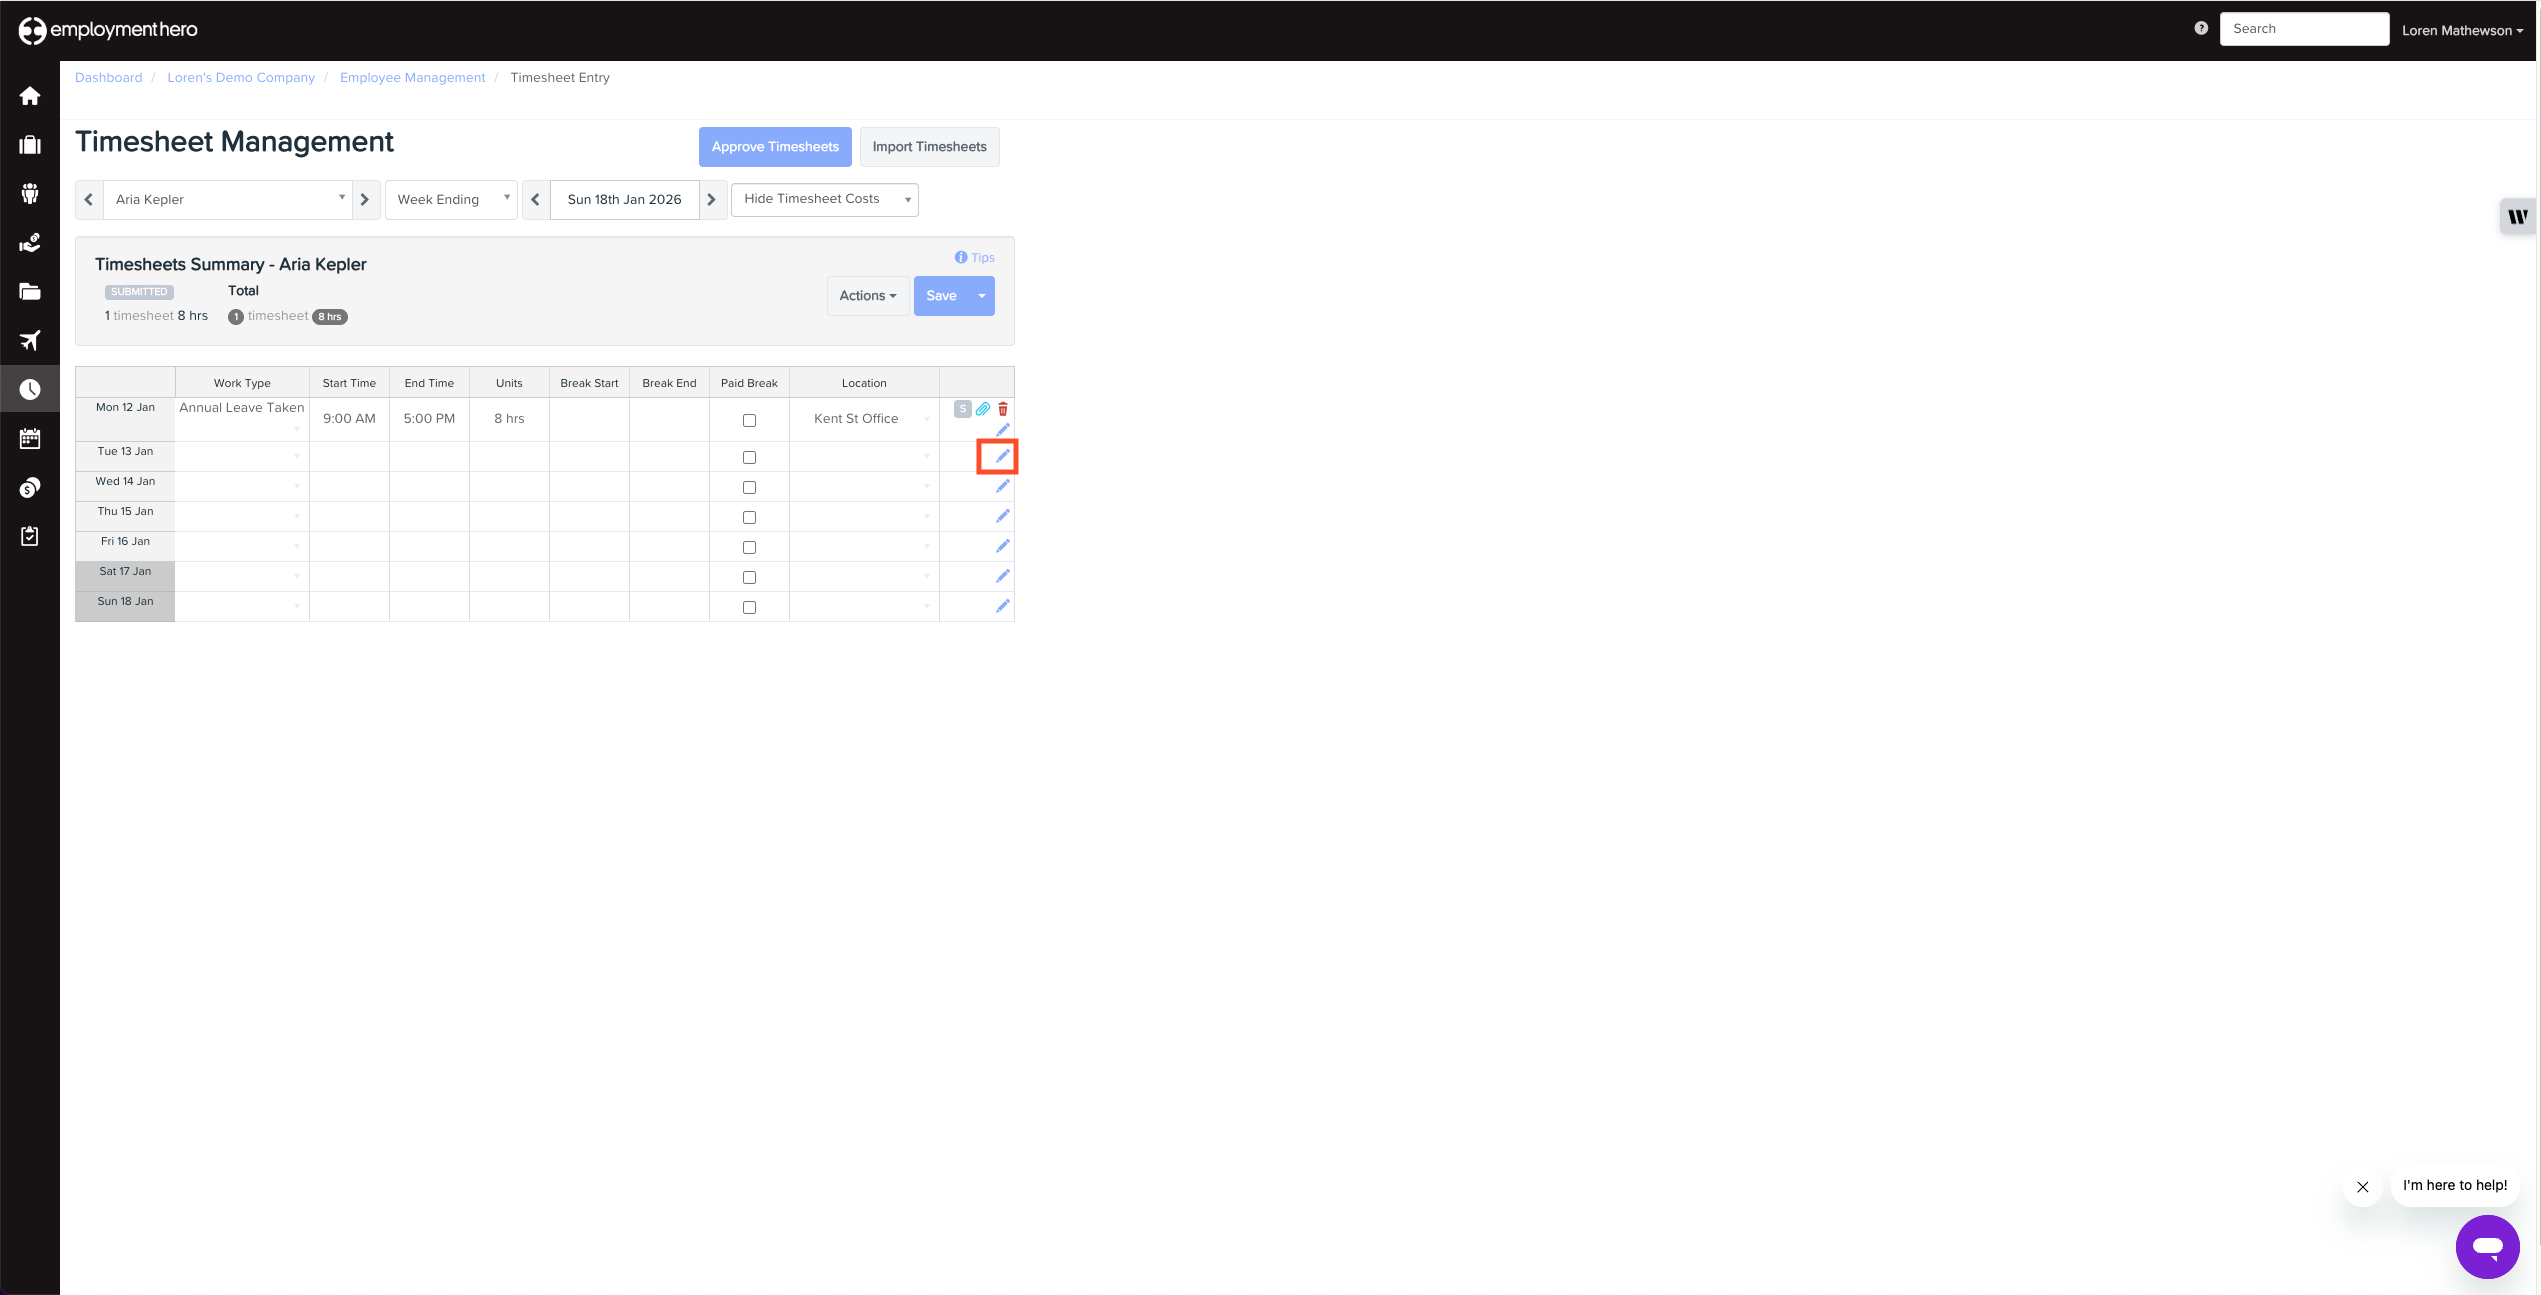Screen dimensions: 2541x1295
Task: Enable Paid Break for Thu 15 Jan
Action: pyautogui.click(x=749, y=518)
